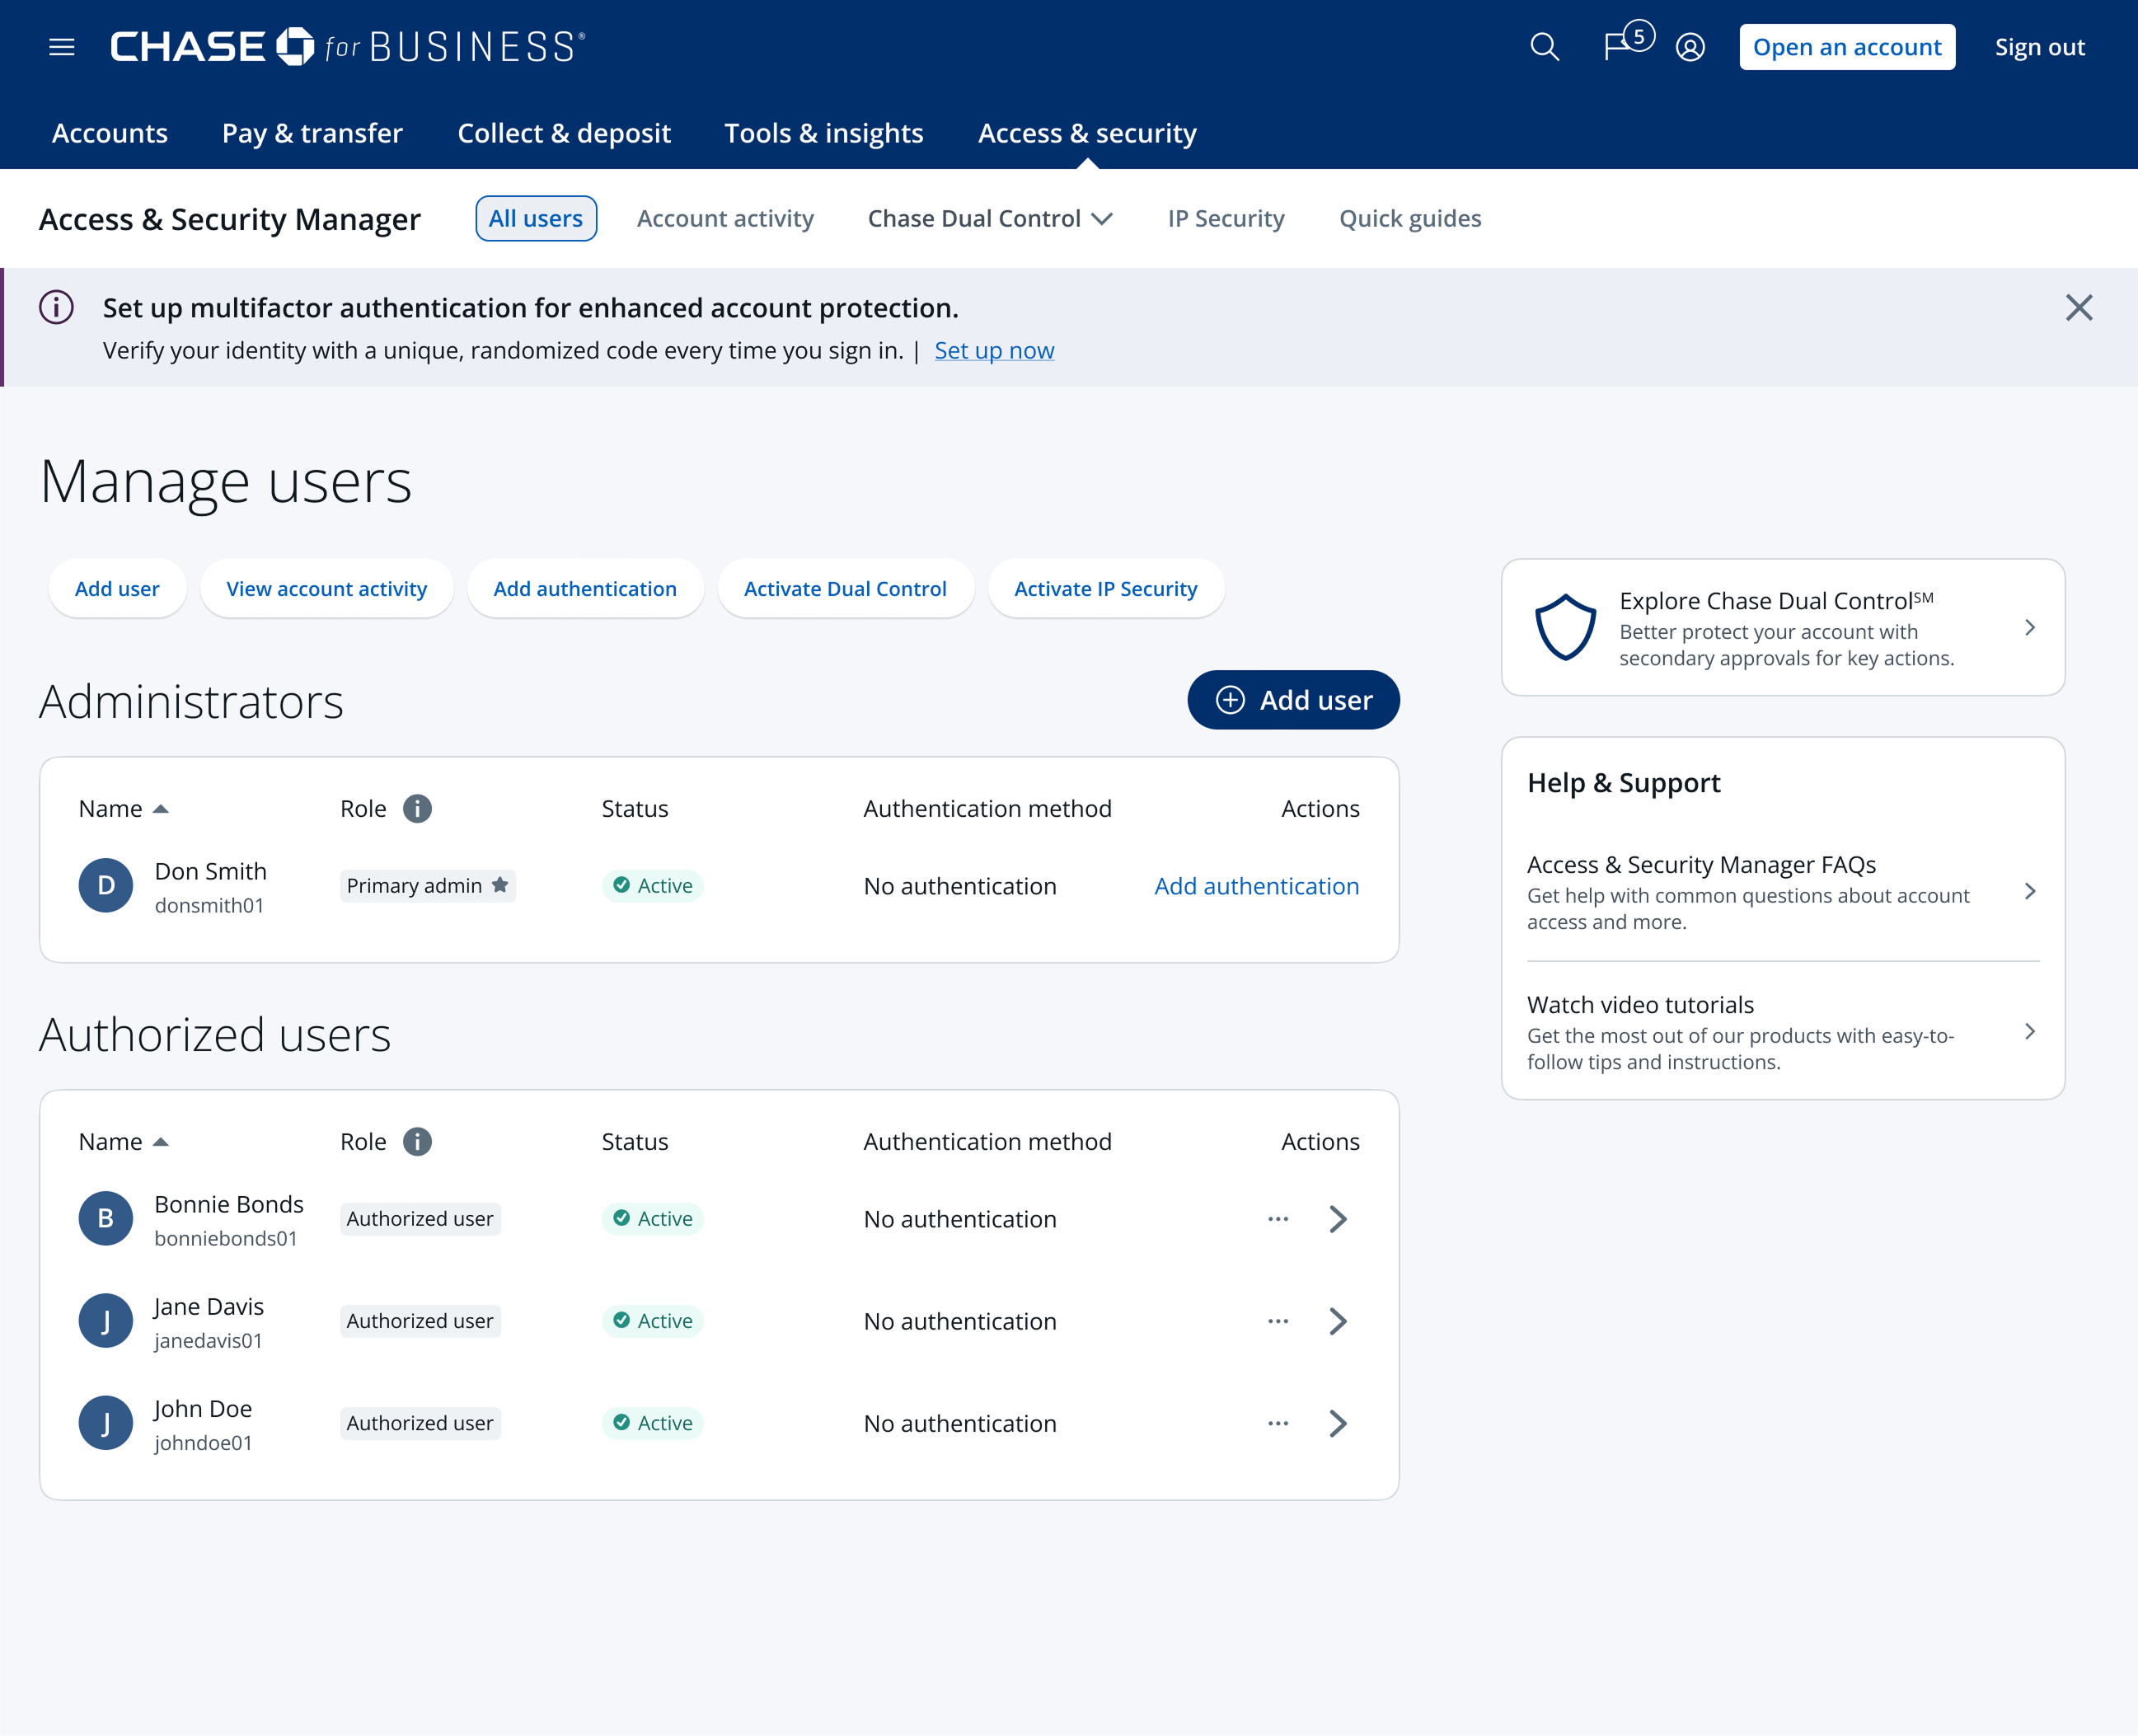The height and width of the screenshot is (1736, 2138).
Task: Click the username janedavis01
Action: (208, 1340)
